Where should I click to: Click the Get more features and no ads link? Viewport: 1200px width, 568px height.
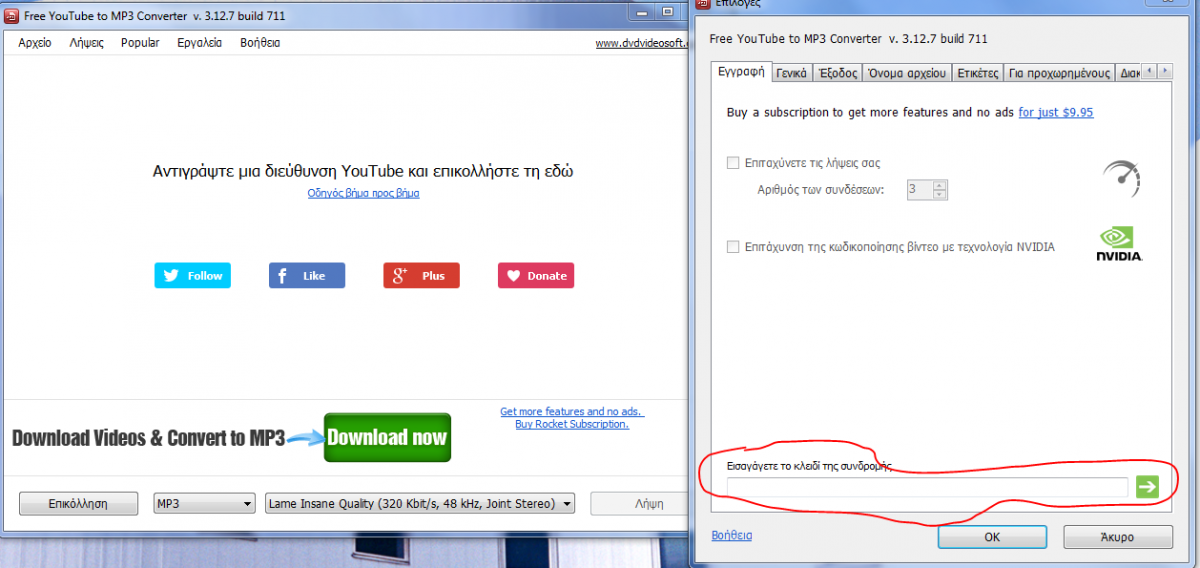[572, 411]
